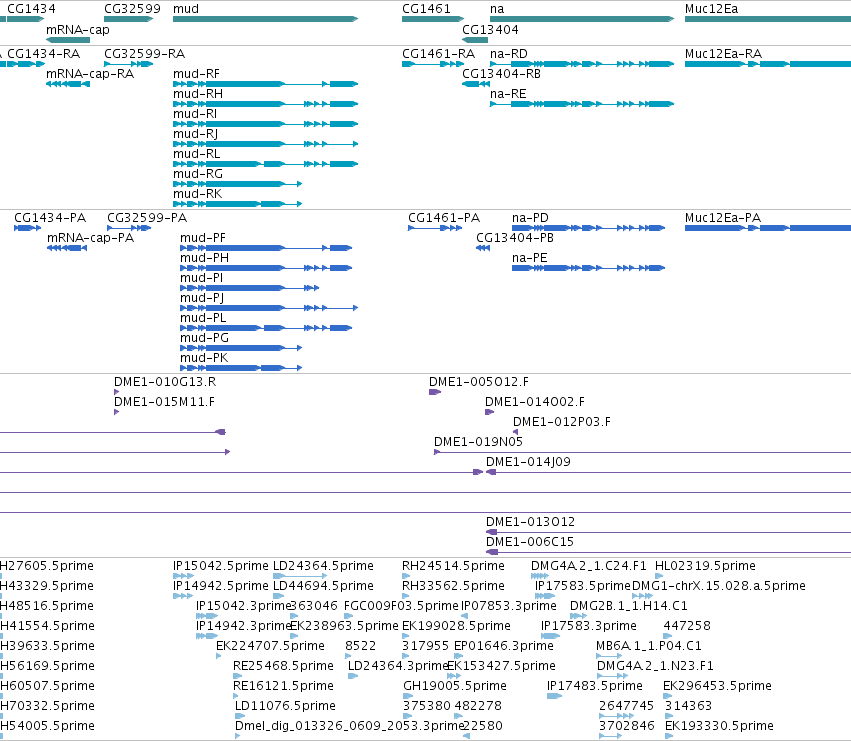The image size is (851, 741).
Task: Select transcript mud-RK
Action: tap(237, 204)
